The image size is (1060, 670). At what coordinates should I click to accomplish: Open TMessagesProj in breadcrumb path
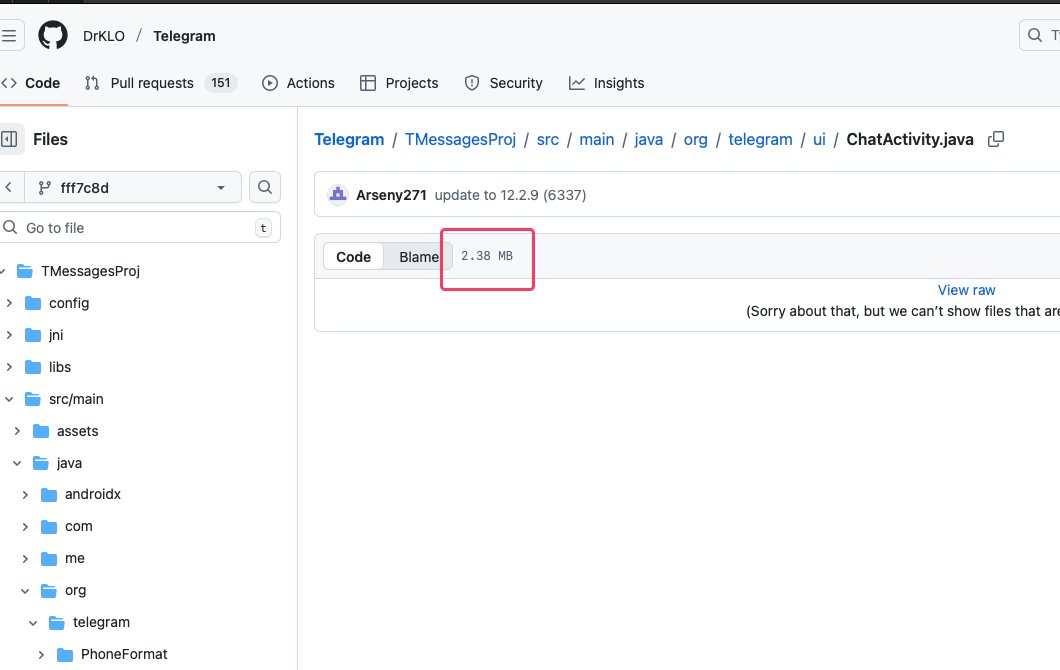point(460,139)
